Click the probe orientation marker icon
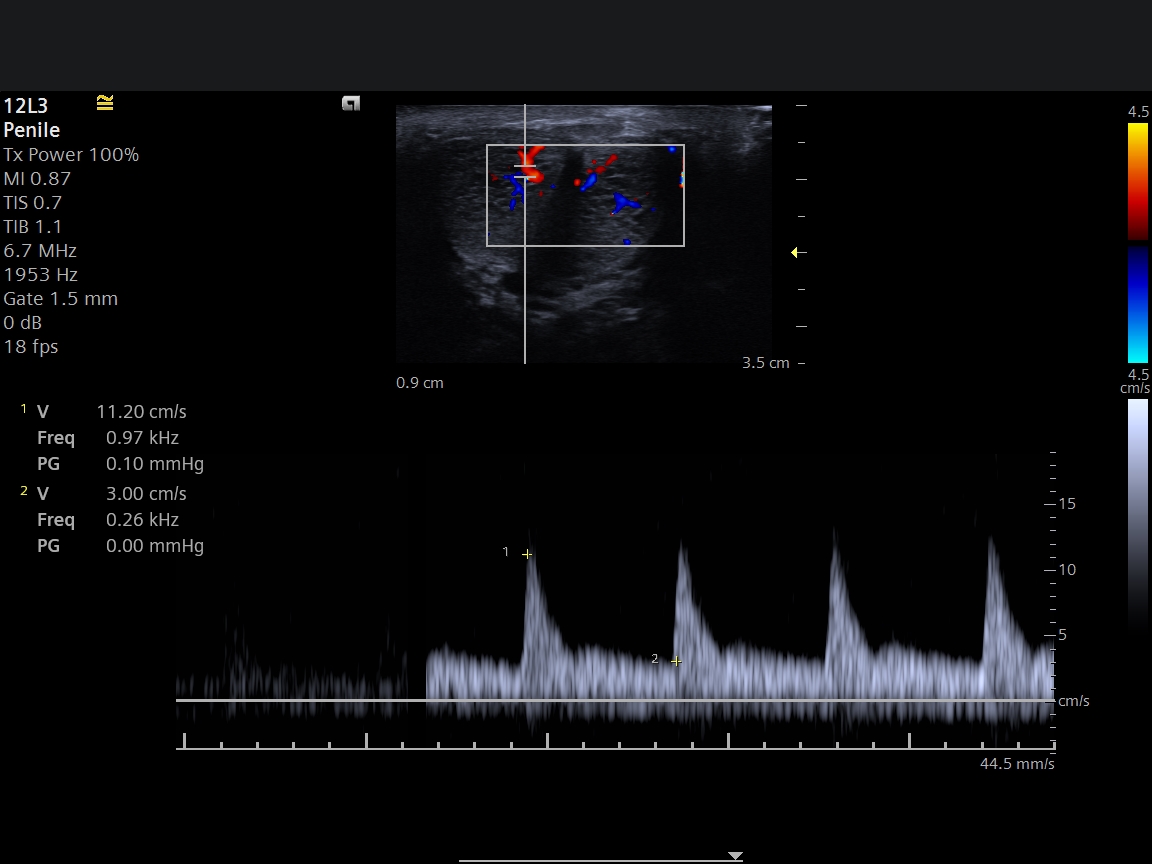This screenshot has height=864, width=1152. (350, 103)
